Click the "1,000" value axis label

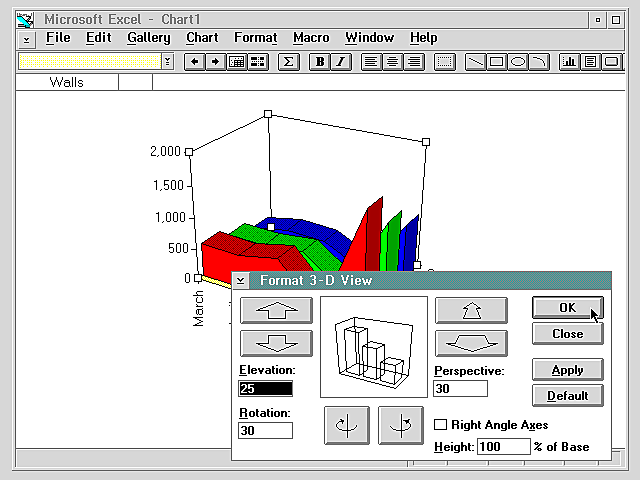point(170,217)
